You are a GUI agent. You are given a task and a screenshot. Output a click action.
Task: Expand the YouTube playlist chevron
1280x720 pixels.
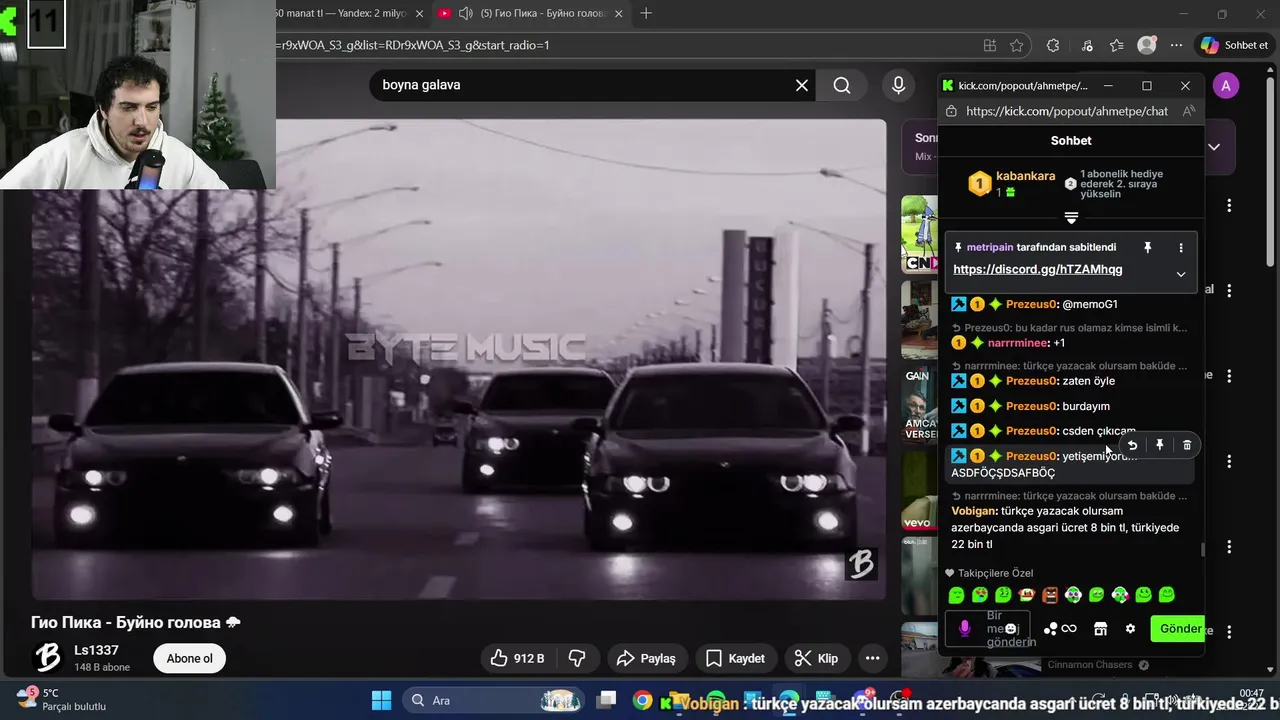(x=1214, y=147)
